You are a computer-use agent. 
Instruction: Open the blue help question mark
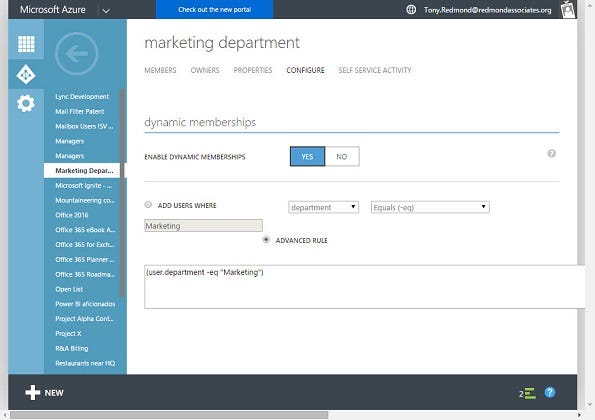tap(549, 392)
